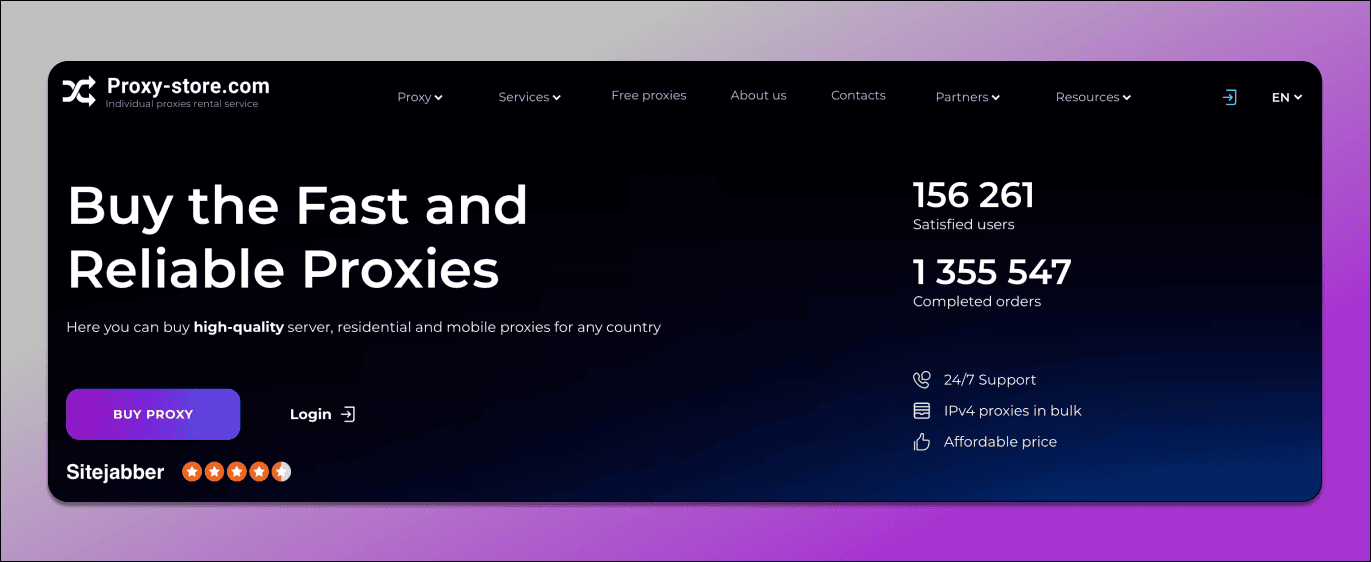Click the IPv4 proxies in bulk text
The image size is (1371, 562).
(1013, 411)
